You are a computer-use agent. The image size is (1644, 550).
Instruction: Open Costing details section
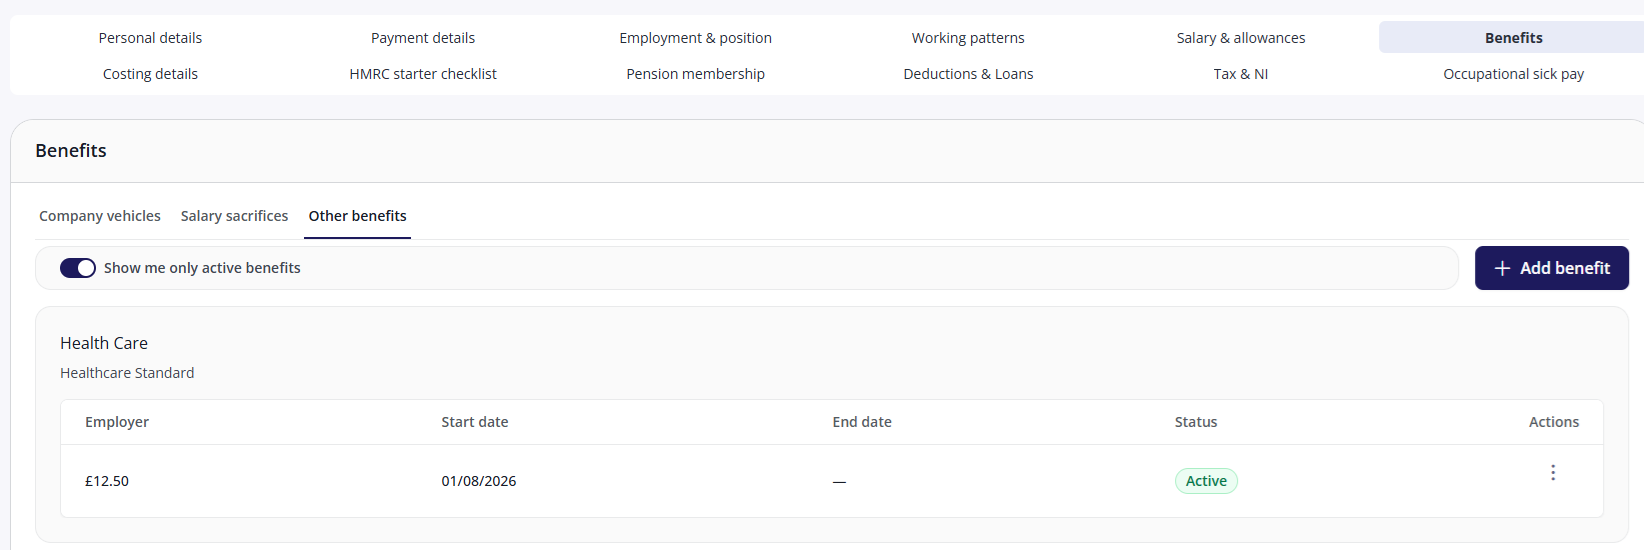click(150, 74)
